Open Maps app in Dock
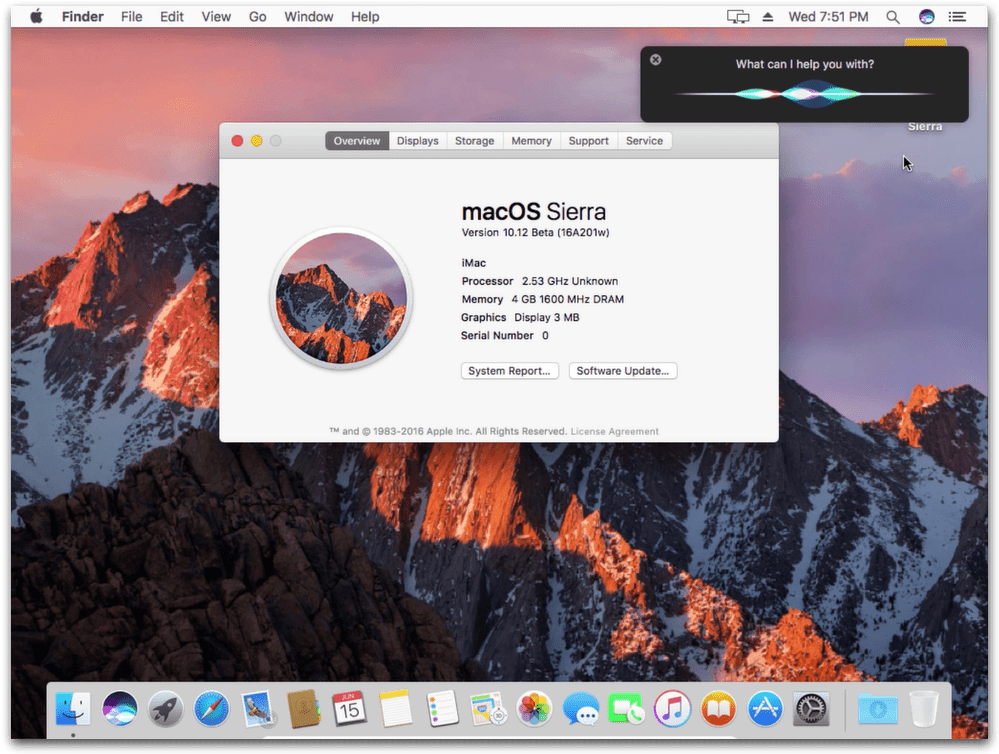Viewport: 999px width, 754px height. (x=488, y=709)
